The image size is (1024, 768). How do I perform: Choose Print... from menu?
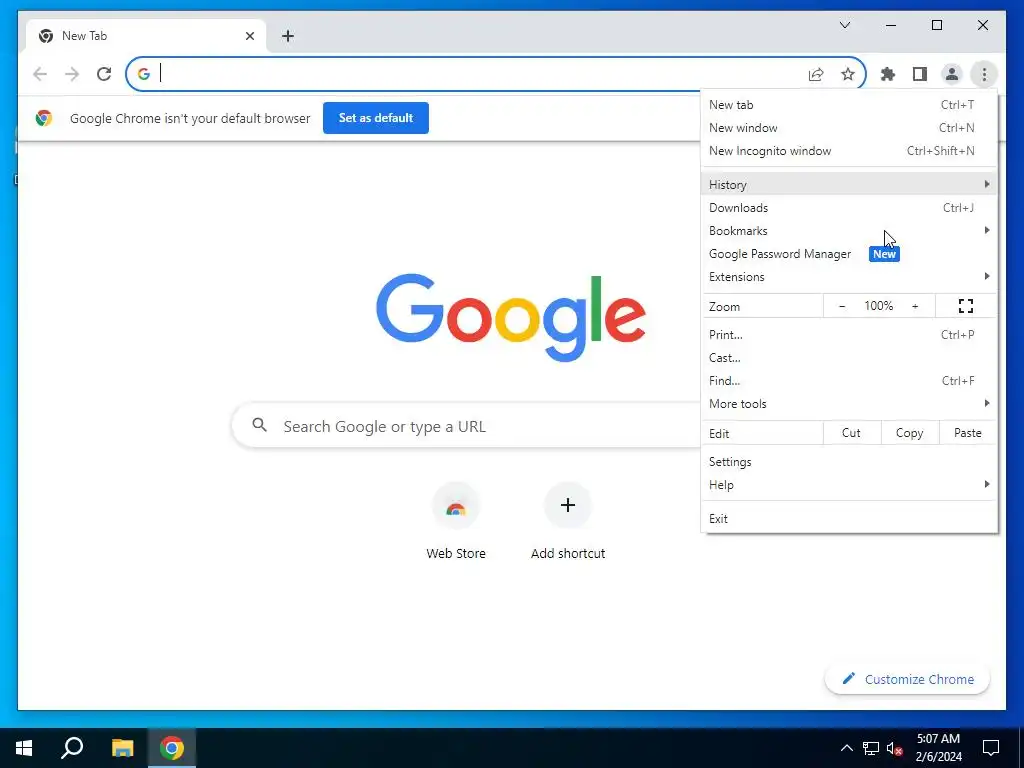pyautogui.click(x=849, y=334)
